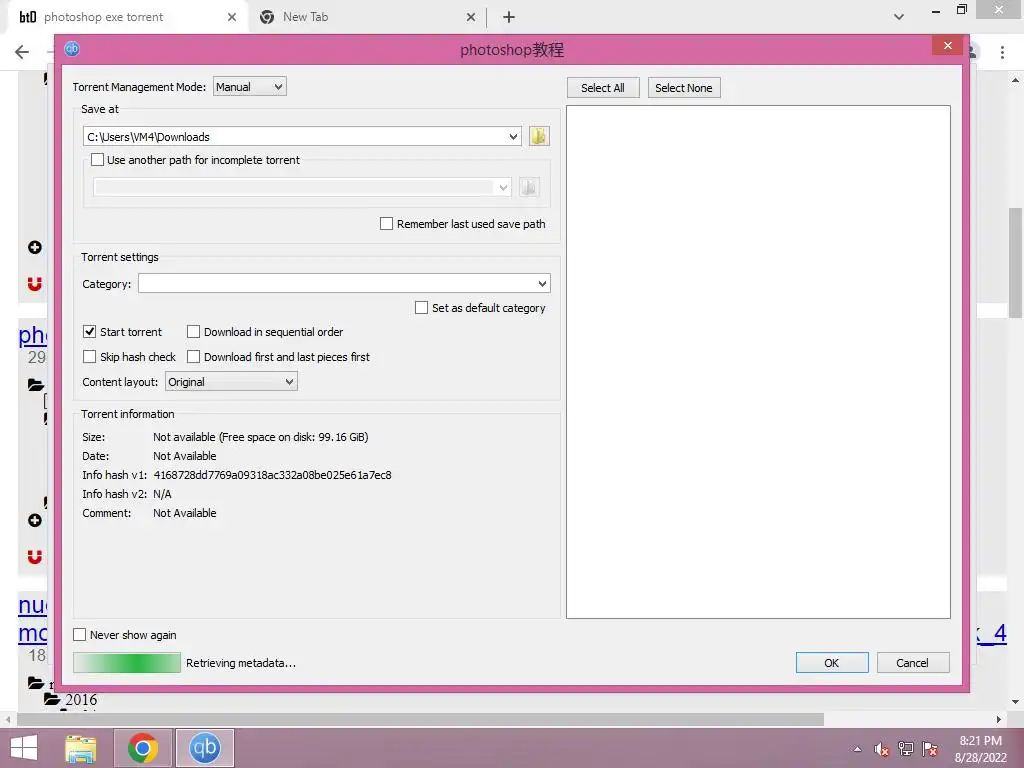This screenshot has height=768, width=1024.
Task: Open Action Center flag tray icon
Action: [930, 749]
